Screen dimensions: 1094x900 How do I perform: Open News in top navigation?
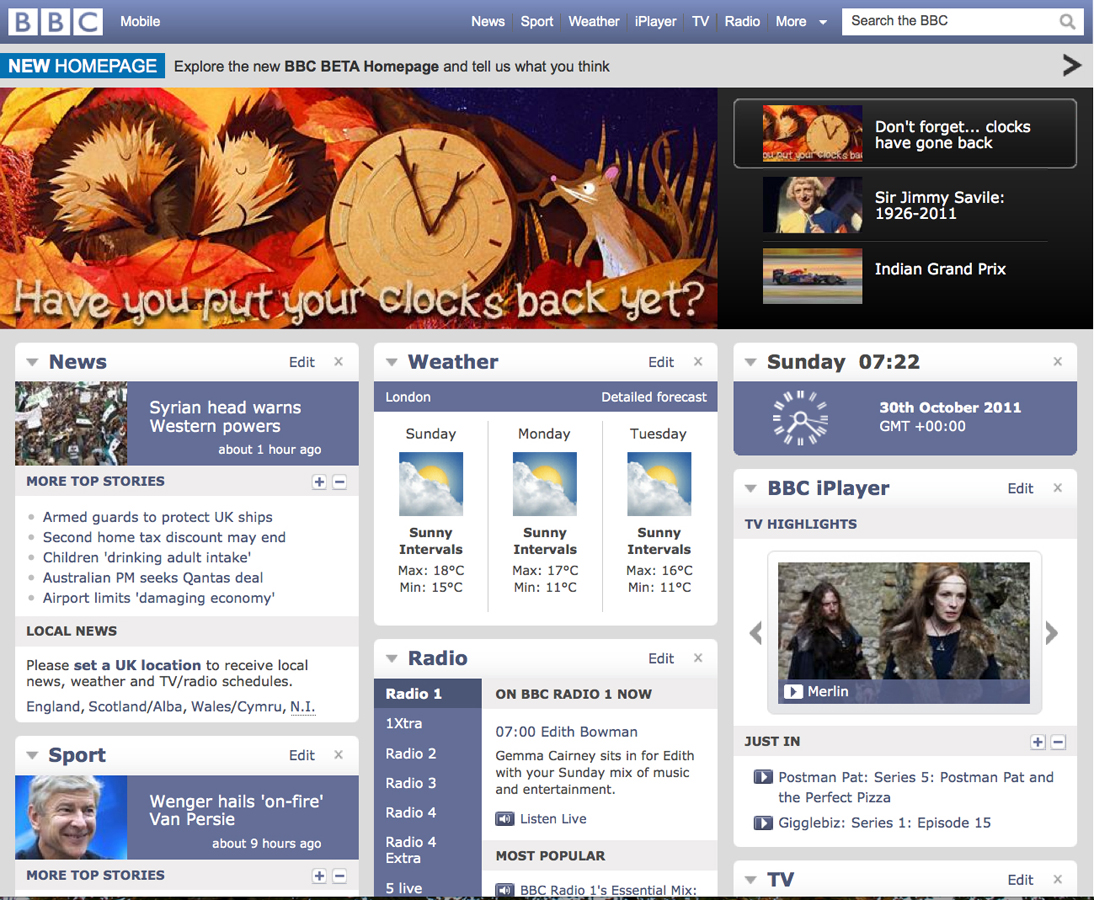[x=488, y=22]
